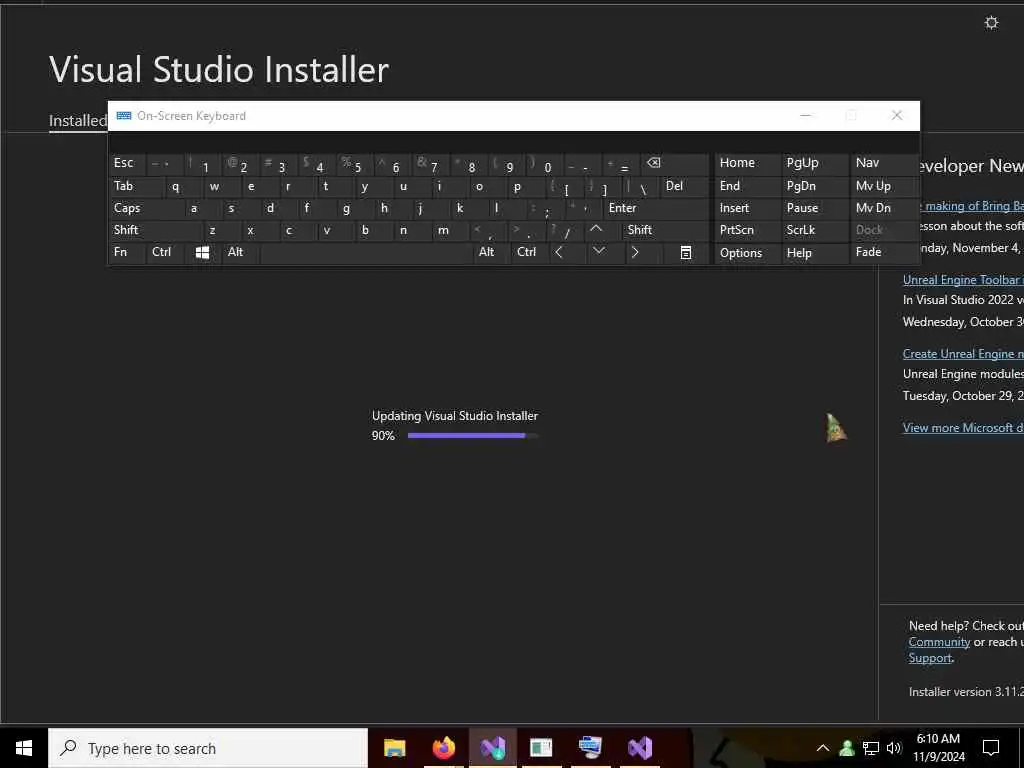Viewport: 1024px width, 768px height.
Task: Click the up arrow key on keyboard
Action: (x=596, y=230)
